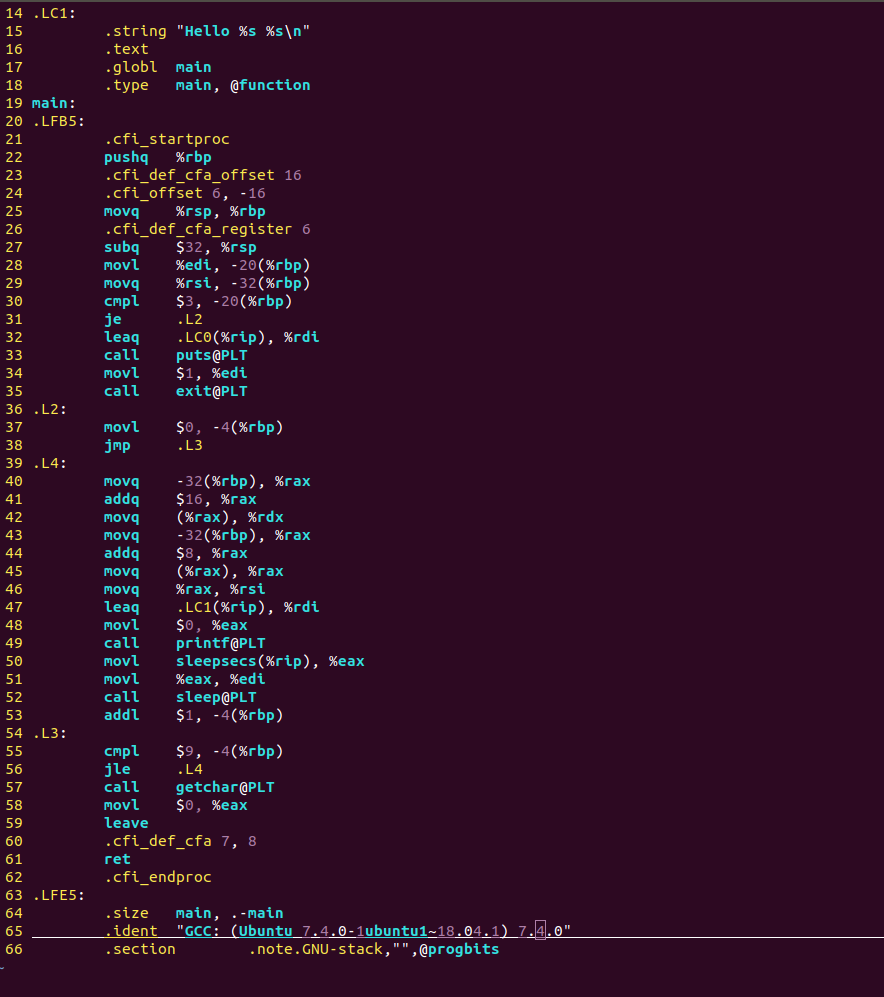Click movl $1, %edi instruction
The width and height of the screenshot is (884, 997).
[176, 373]
